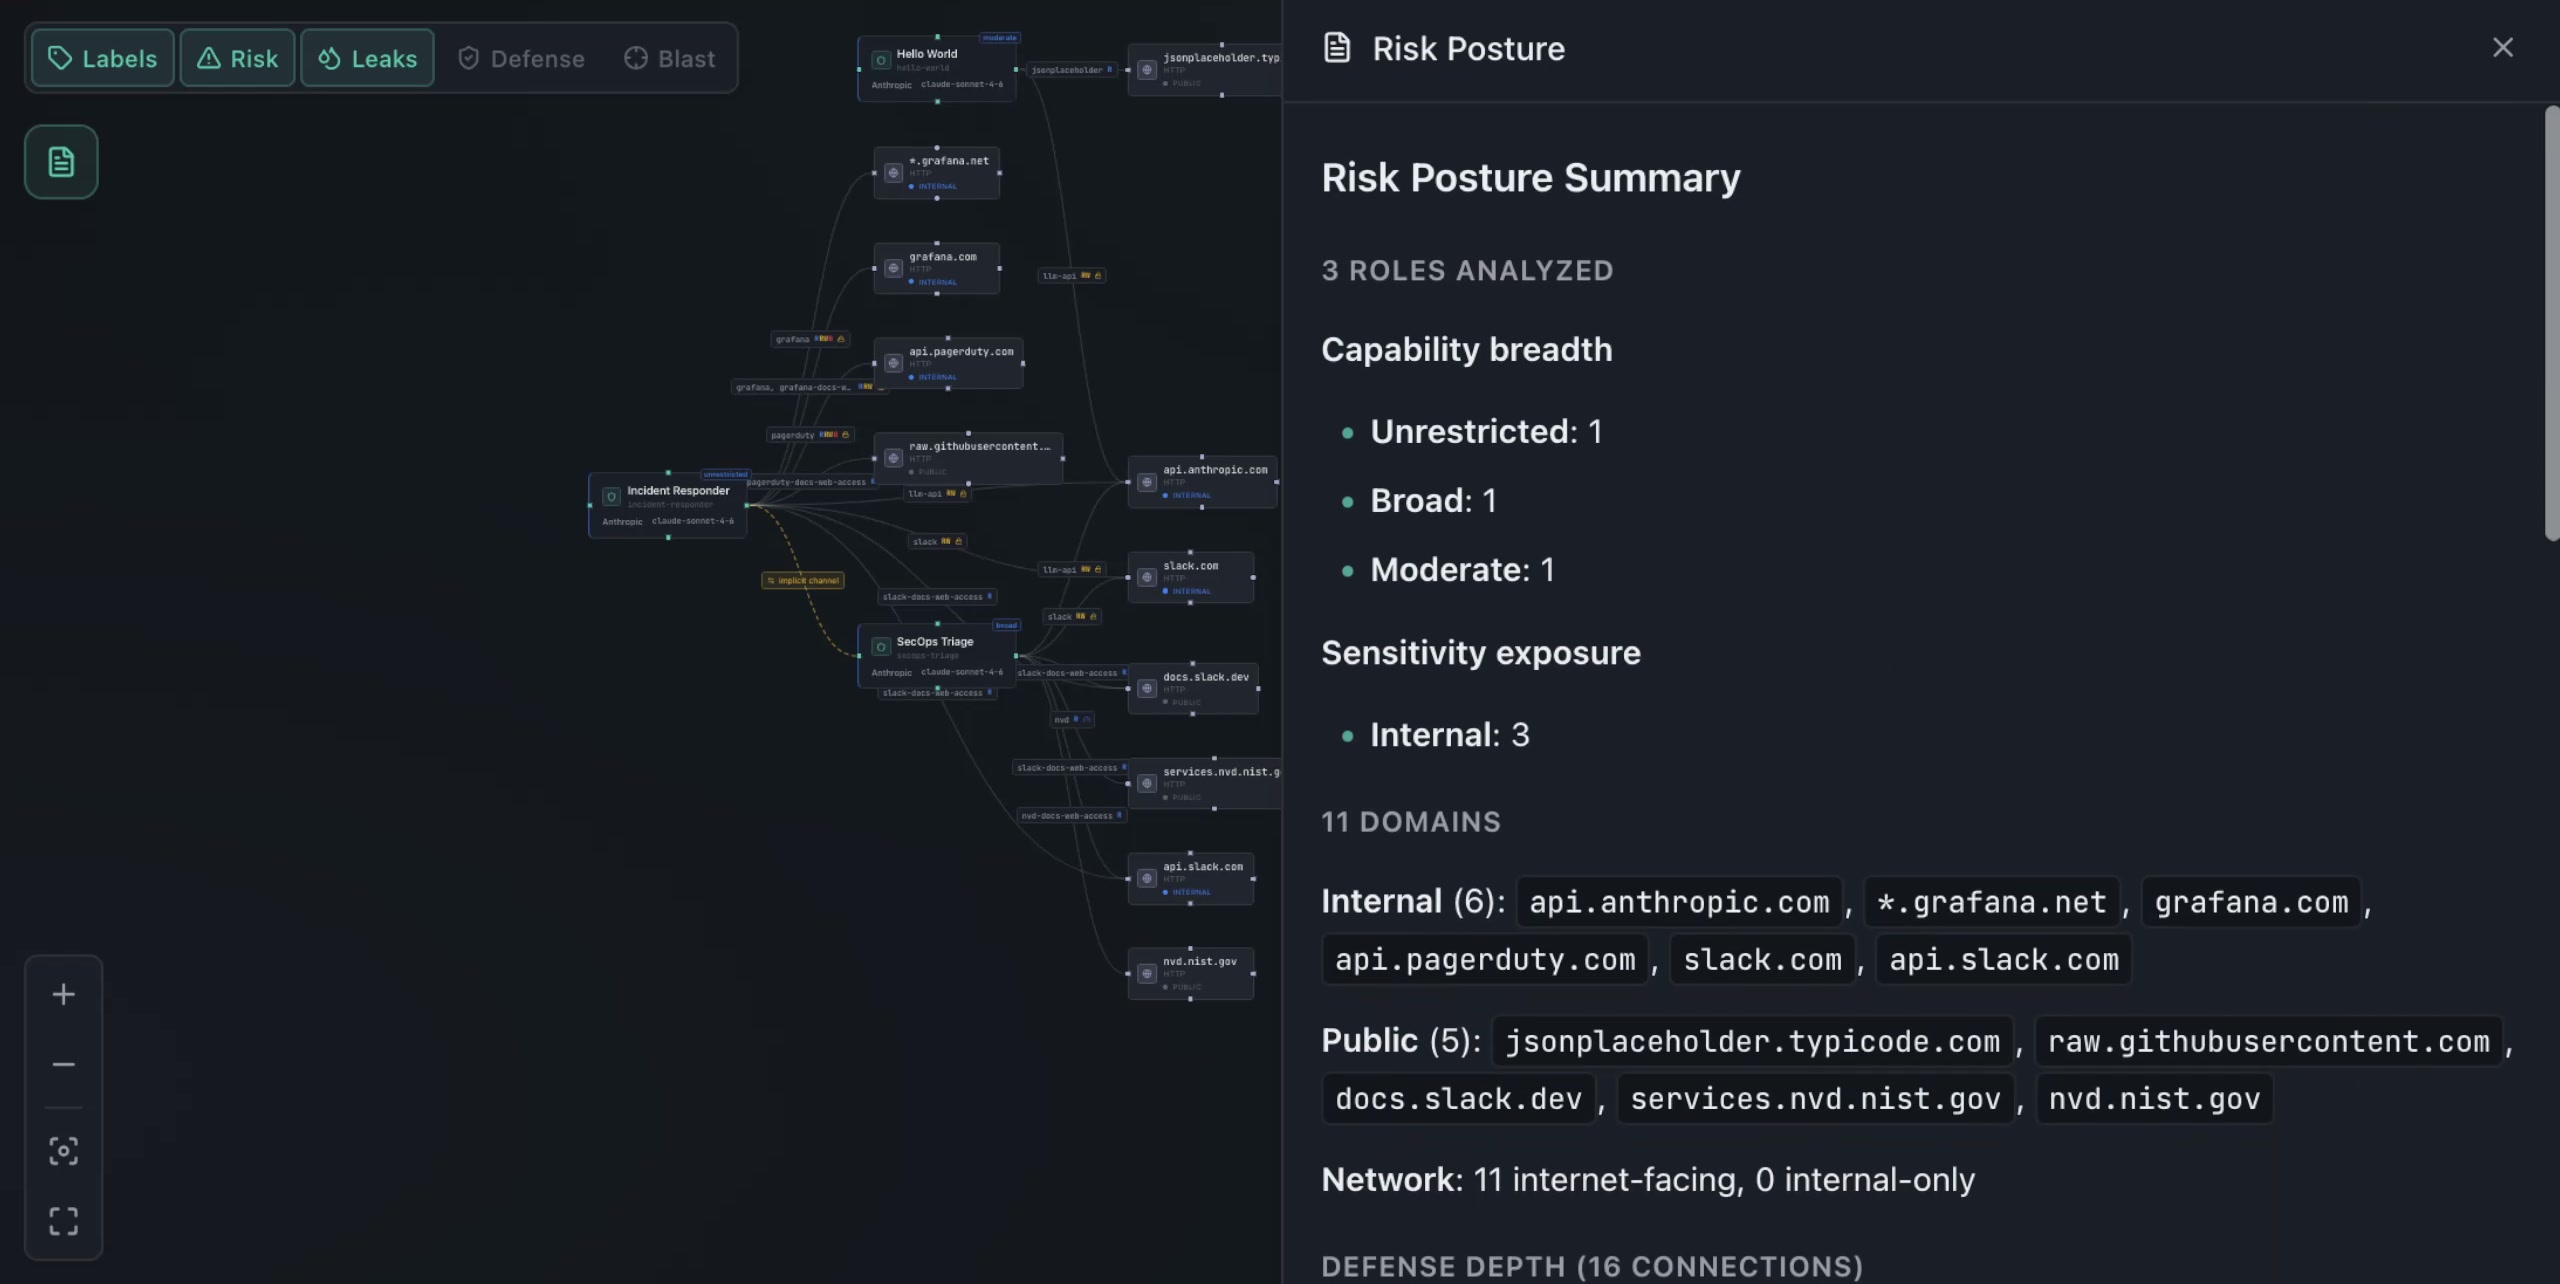Toggle the Leaks overlay
Image resolution: width=2560 pixels, height=1284 pixels.
point(366,58)
